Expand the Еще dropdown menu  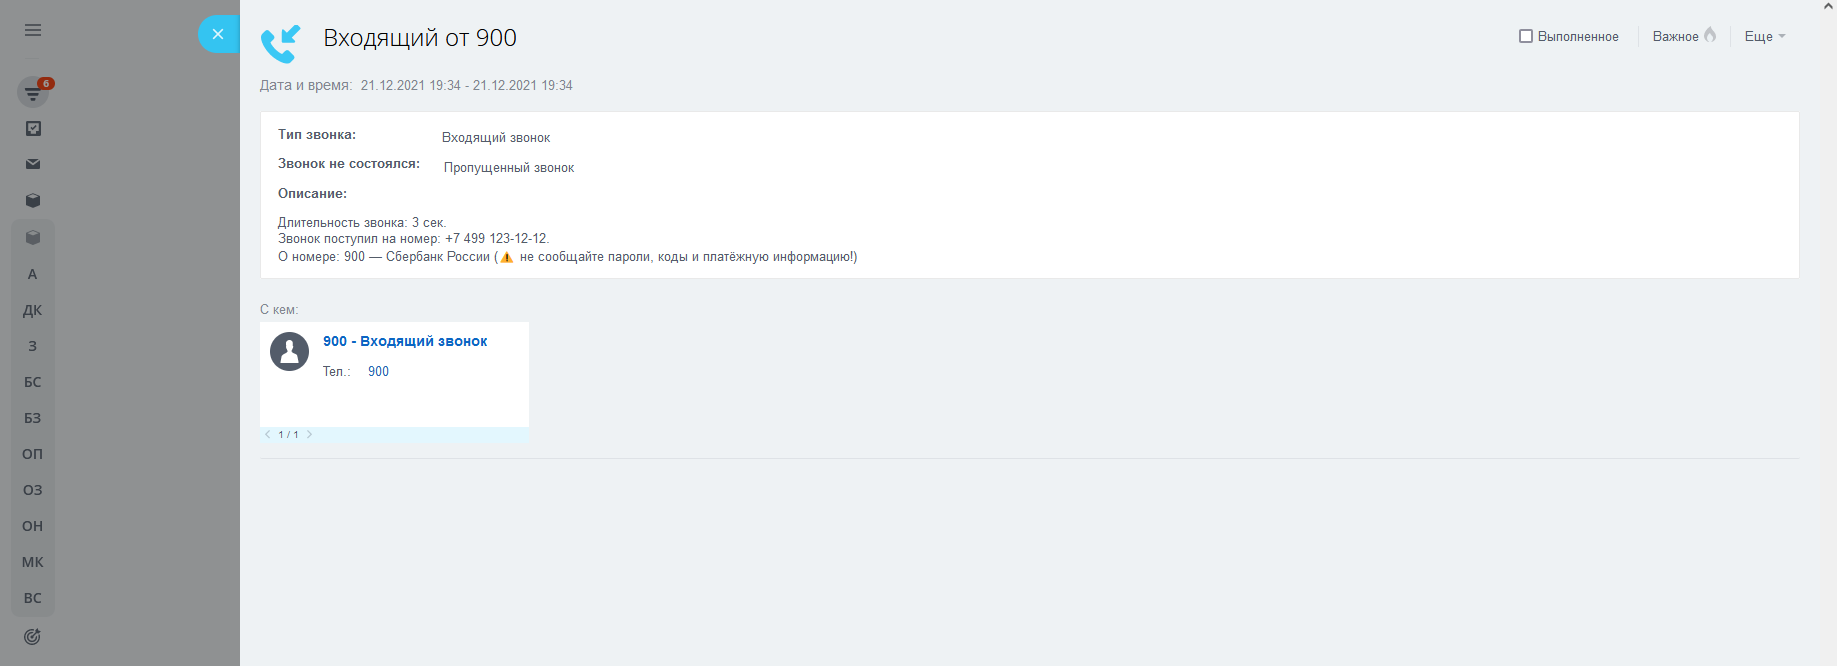(1765, 36)
